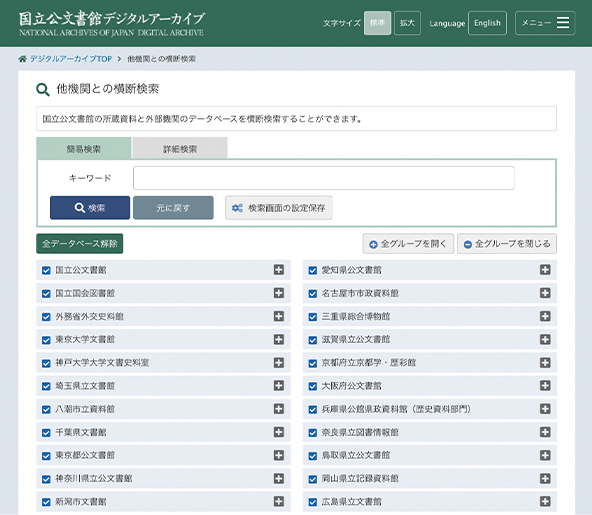Expand the 東京大学文書館 group

[279, 339]
